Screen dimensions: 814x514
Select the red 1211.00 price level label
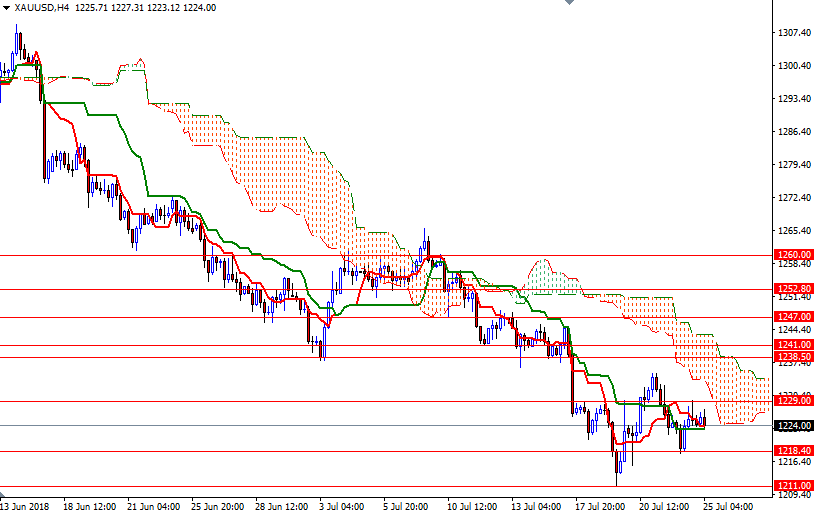point(794,486)
